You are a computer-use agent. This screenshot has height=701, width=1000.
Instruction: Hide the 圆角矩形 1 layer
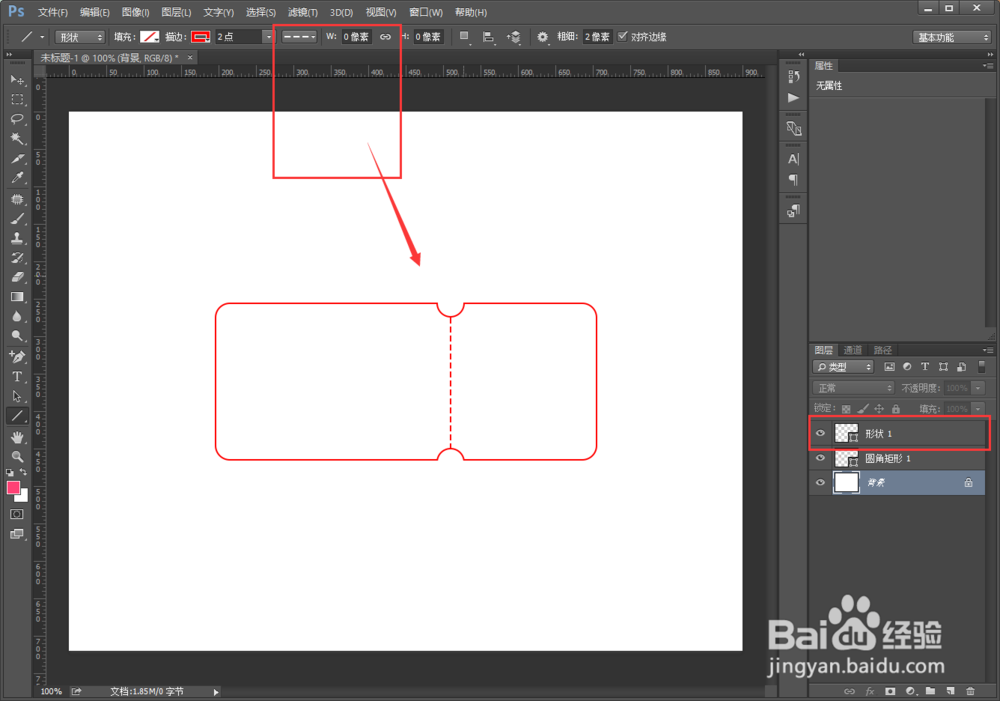tap(820, 458)
